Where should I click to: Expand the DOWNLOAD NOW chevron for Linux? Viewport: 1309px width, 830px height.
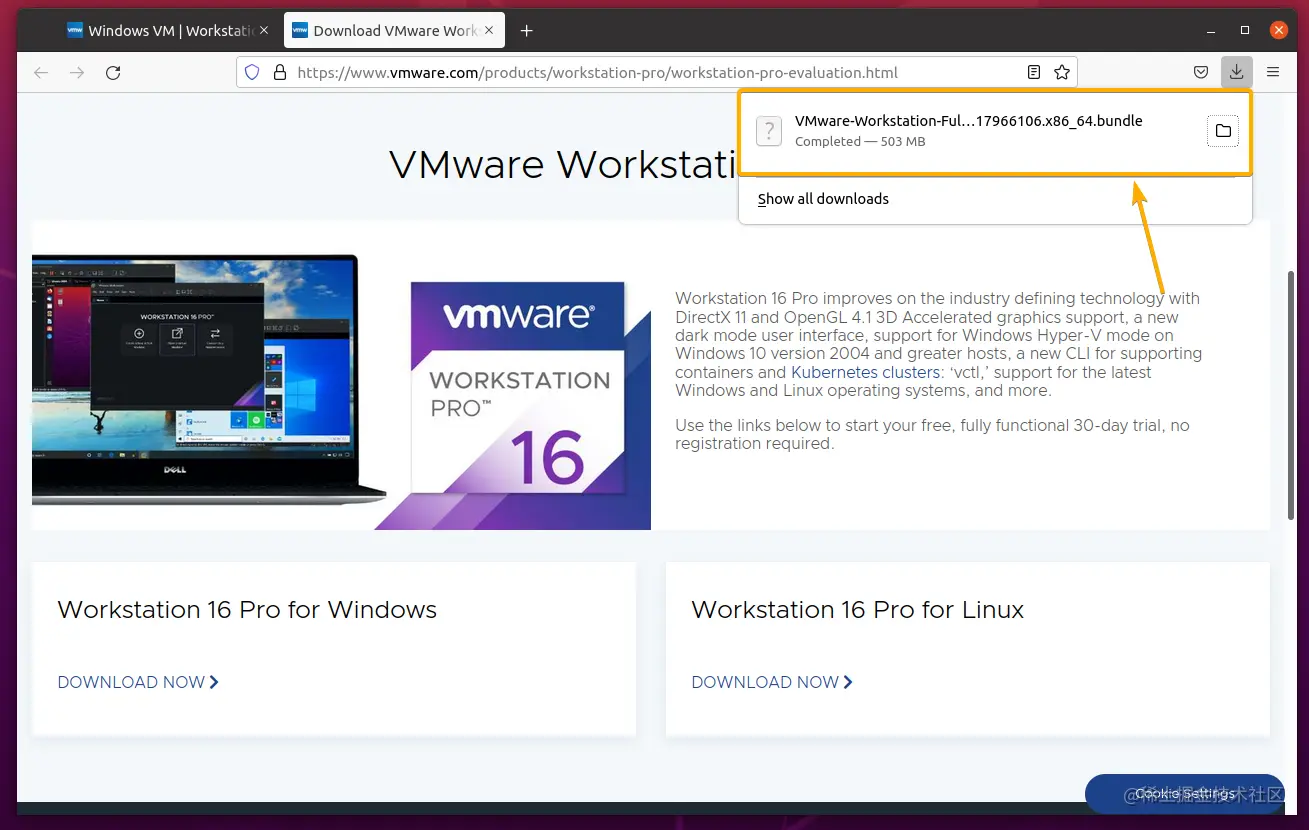tap(848, 682)
